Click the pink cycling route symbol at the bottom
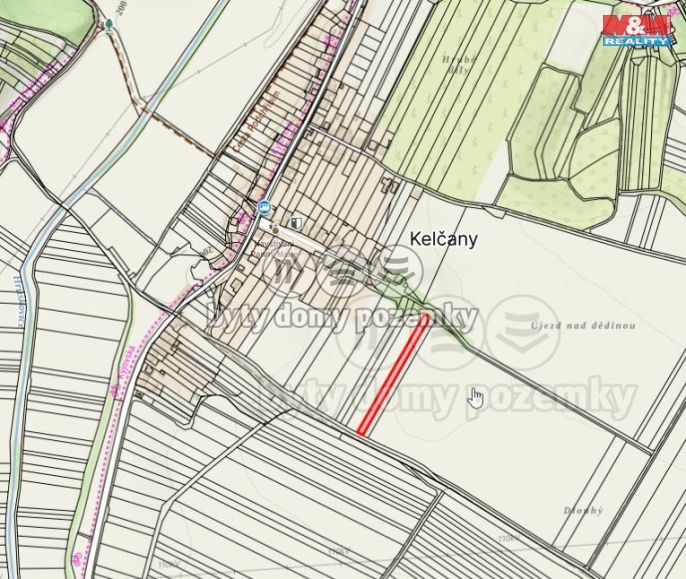 (78, 558)
